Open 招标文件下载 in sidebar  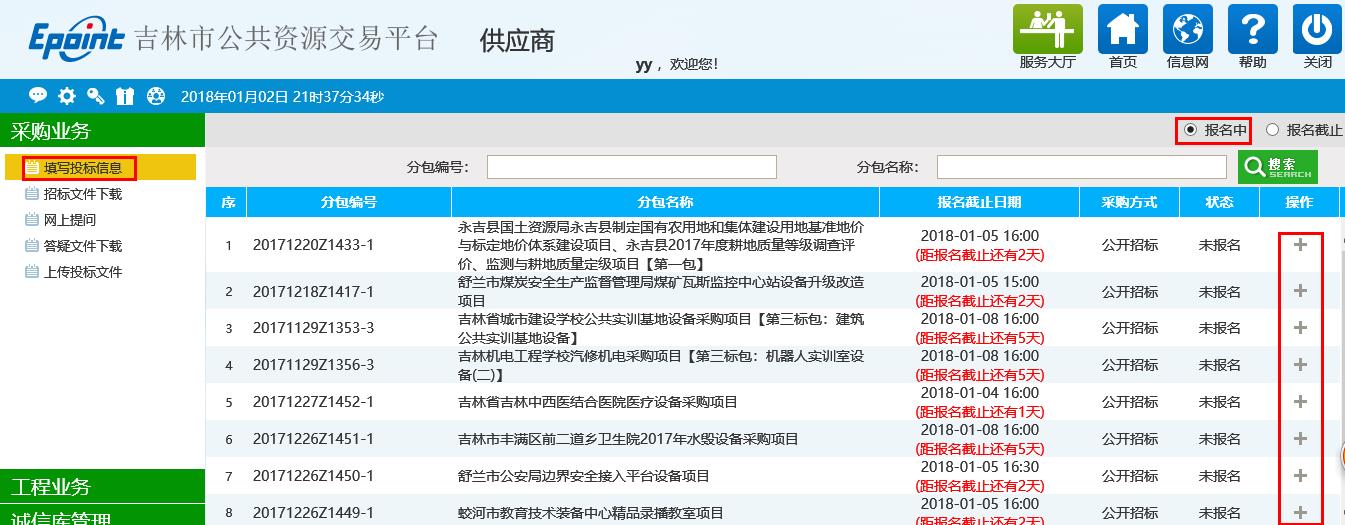[82, 194]
